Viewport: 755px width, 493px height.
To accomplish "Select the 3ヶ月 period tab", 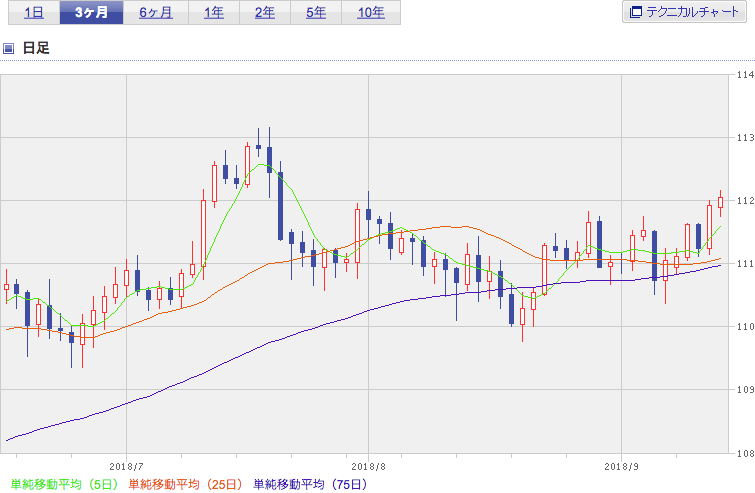I will click(x=91, y=13).
